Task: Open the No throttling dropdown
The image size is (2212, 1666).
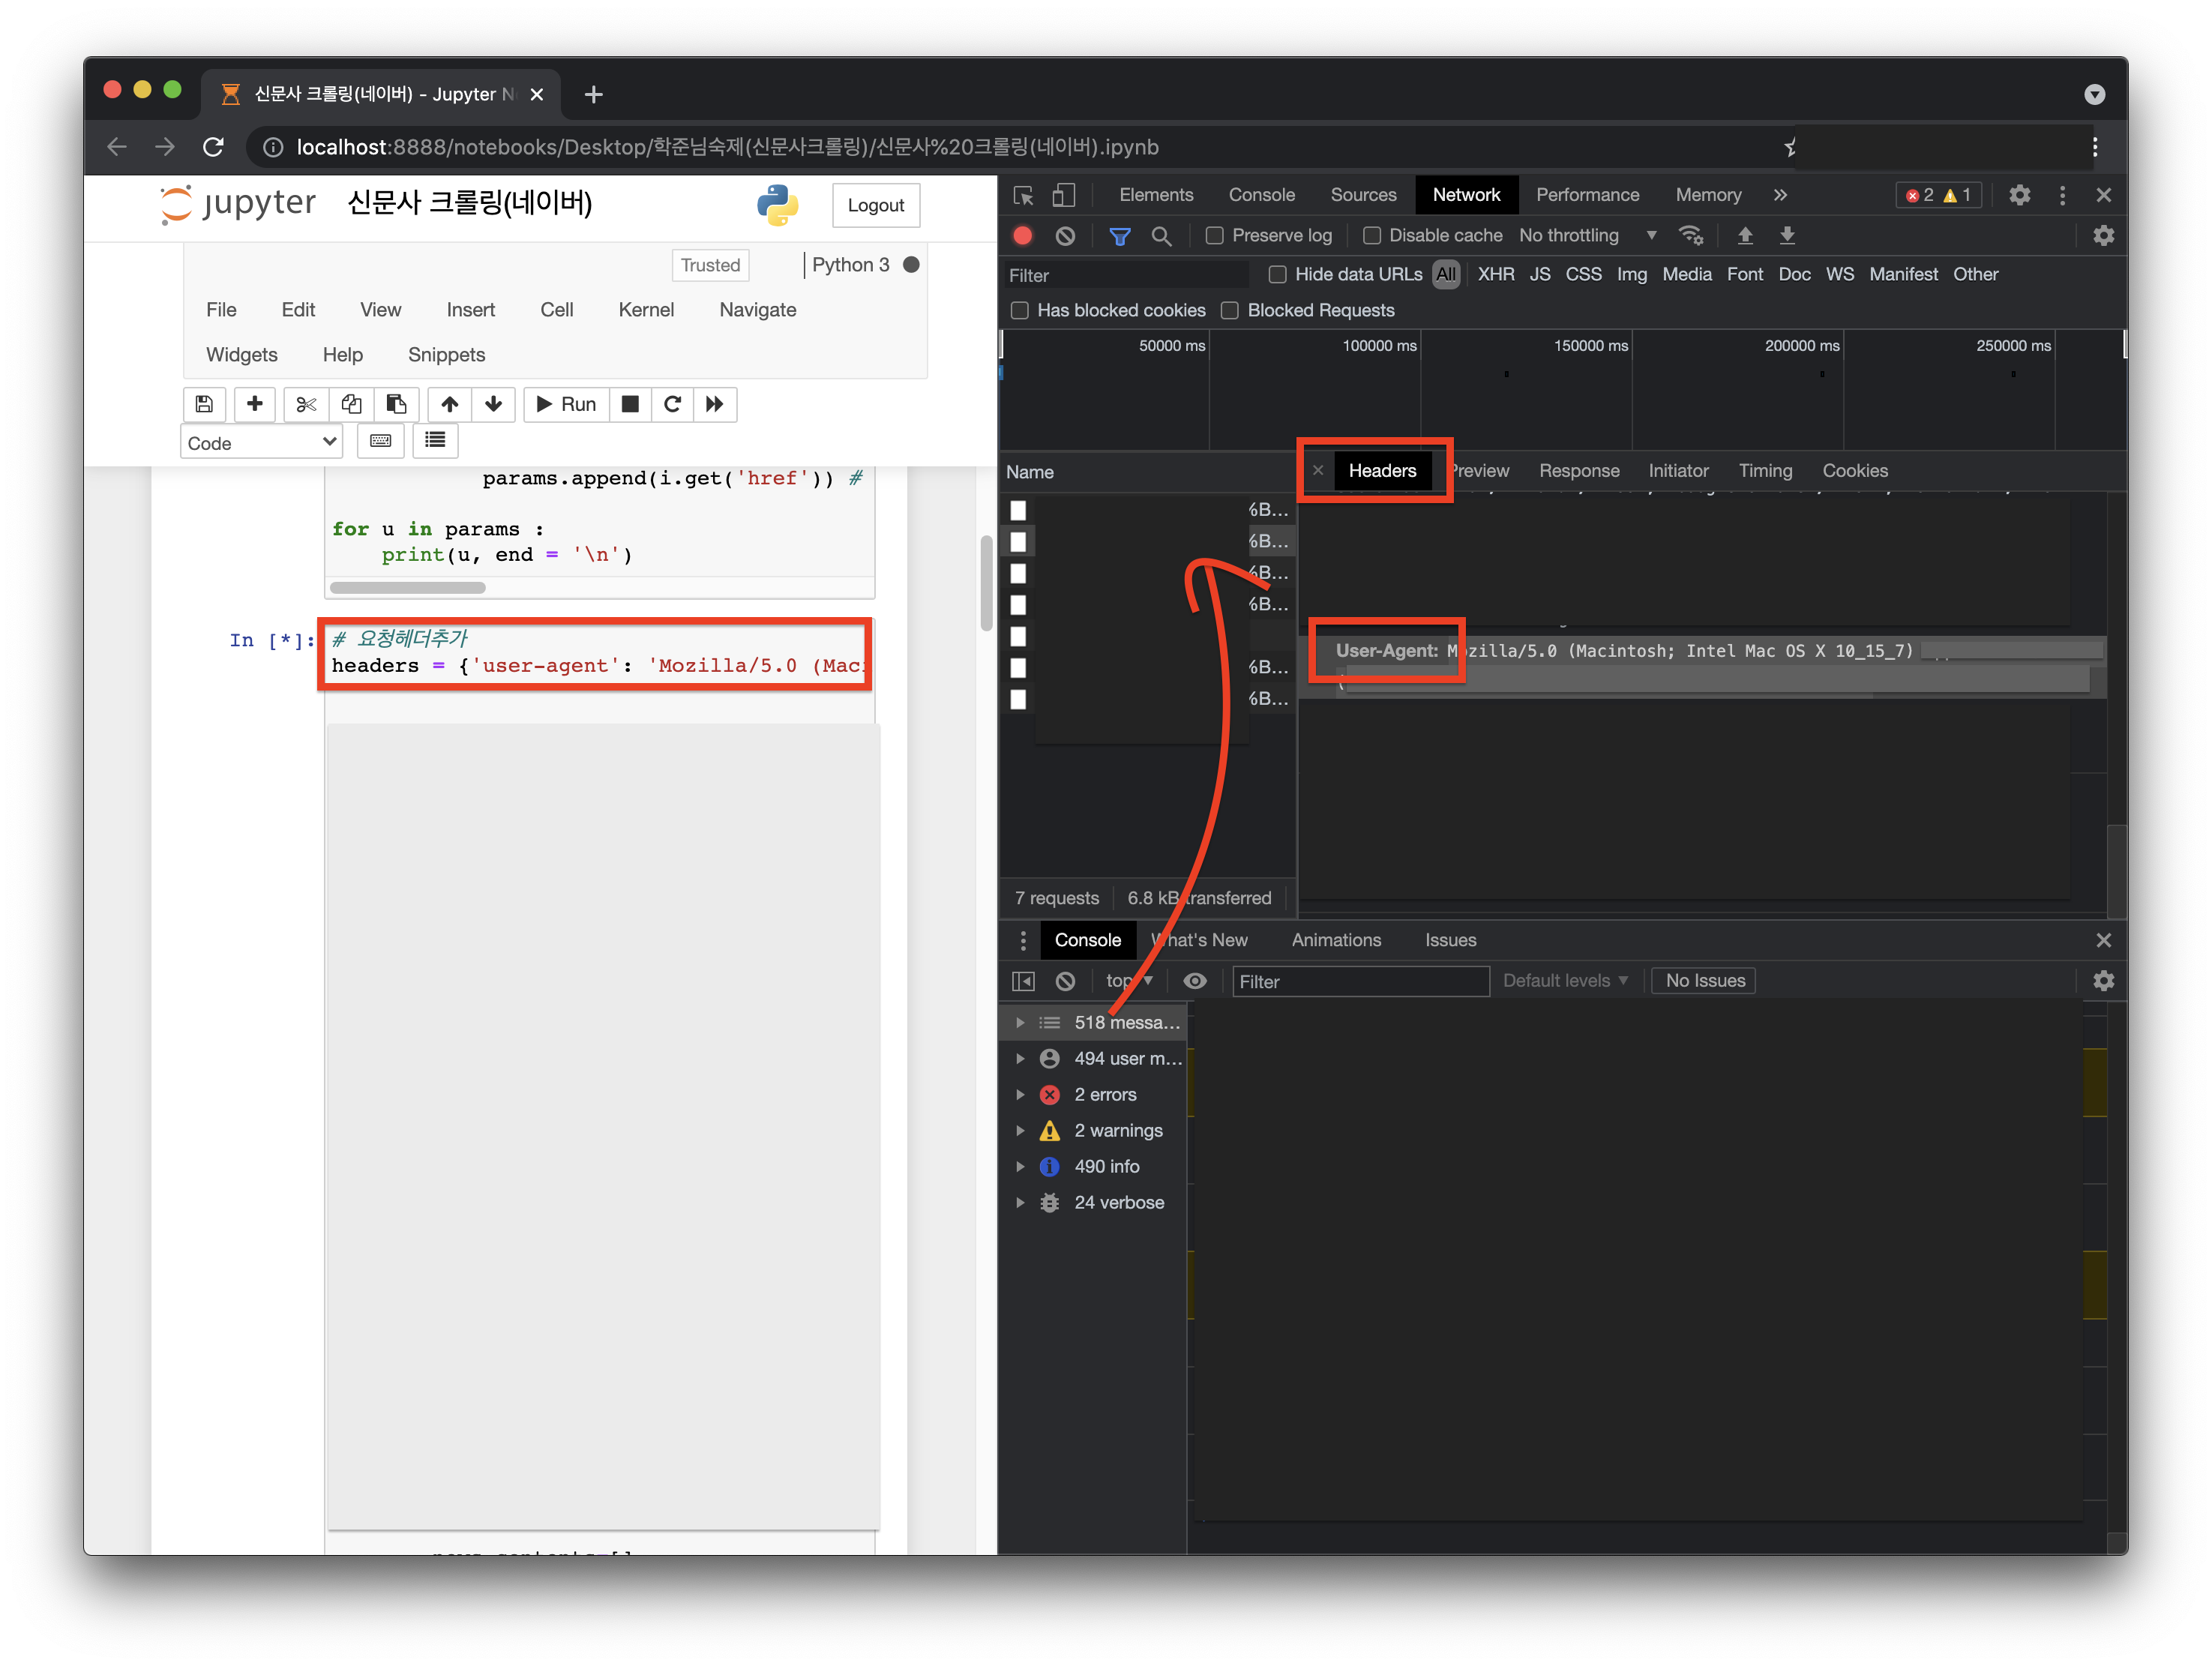Action: click(1587, 236)
